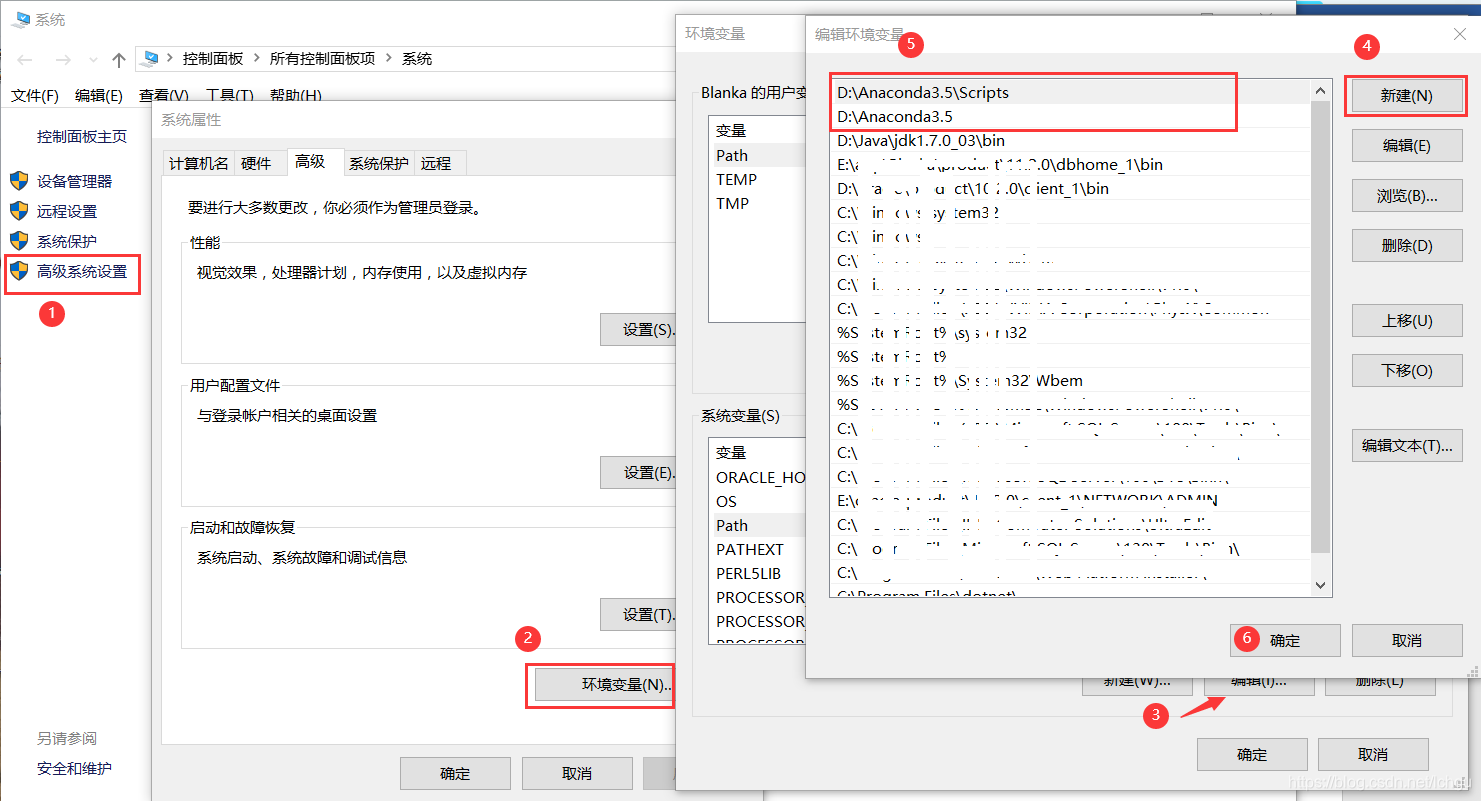1481x801 pixels.
Task: Click the performance 设置(S) button
Action: point(639,330)
